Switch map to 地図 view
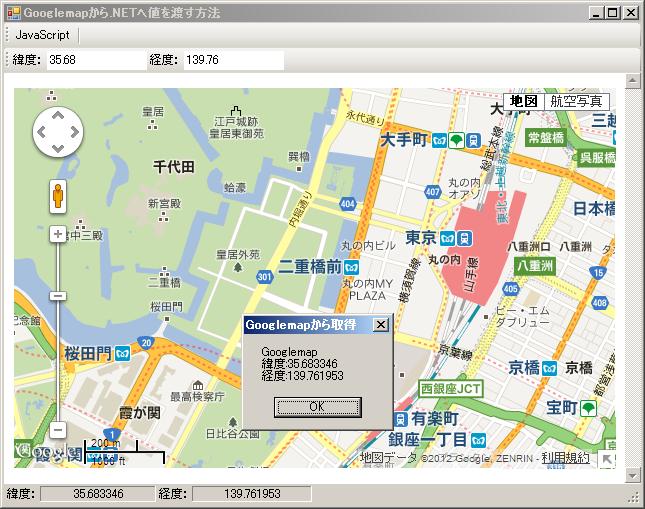 pyautogui.click(x=523, y=101)
